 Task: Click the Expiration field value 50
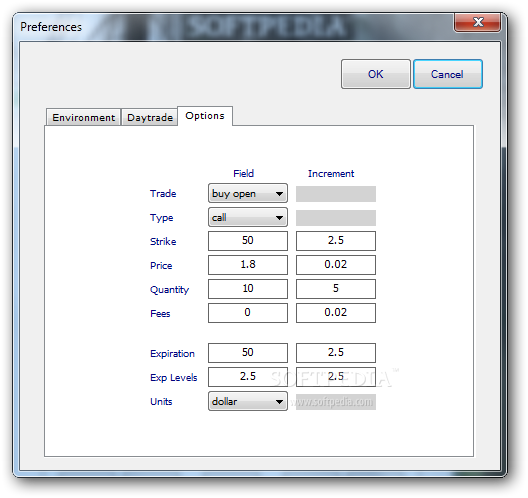248,353
